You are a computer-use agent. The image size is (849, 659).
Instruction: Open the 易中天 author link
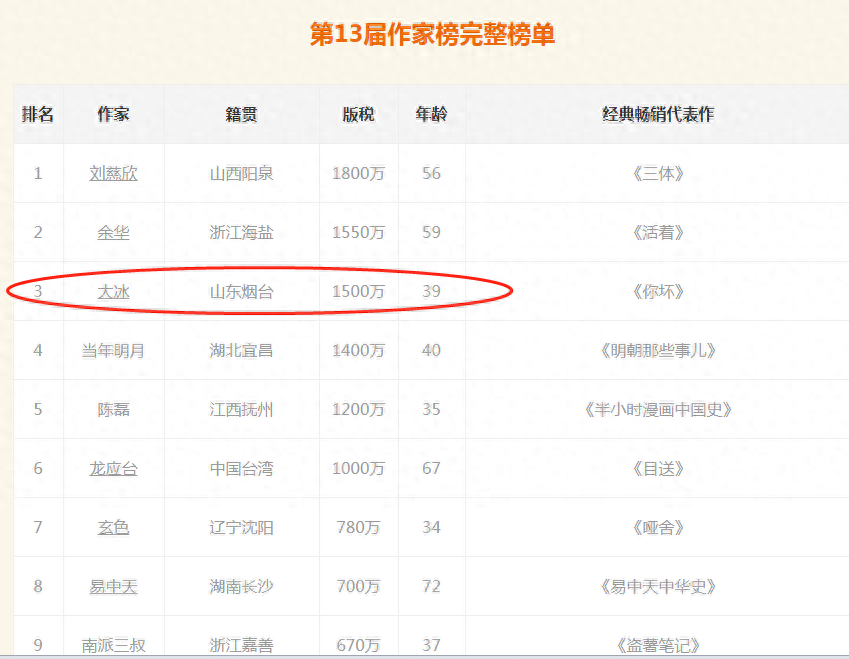pos(113,586)
